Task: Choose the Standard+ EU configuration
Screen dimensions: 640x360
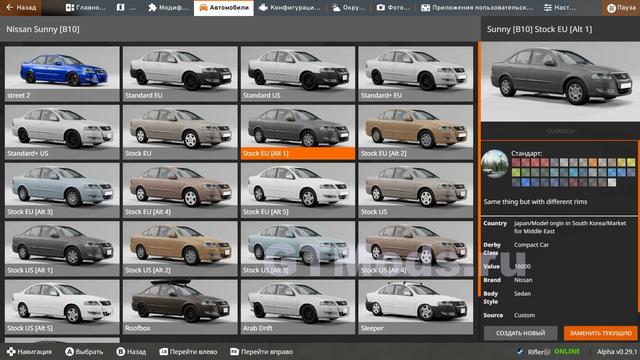Action: [416, 74]
